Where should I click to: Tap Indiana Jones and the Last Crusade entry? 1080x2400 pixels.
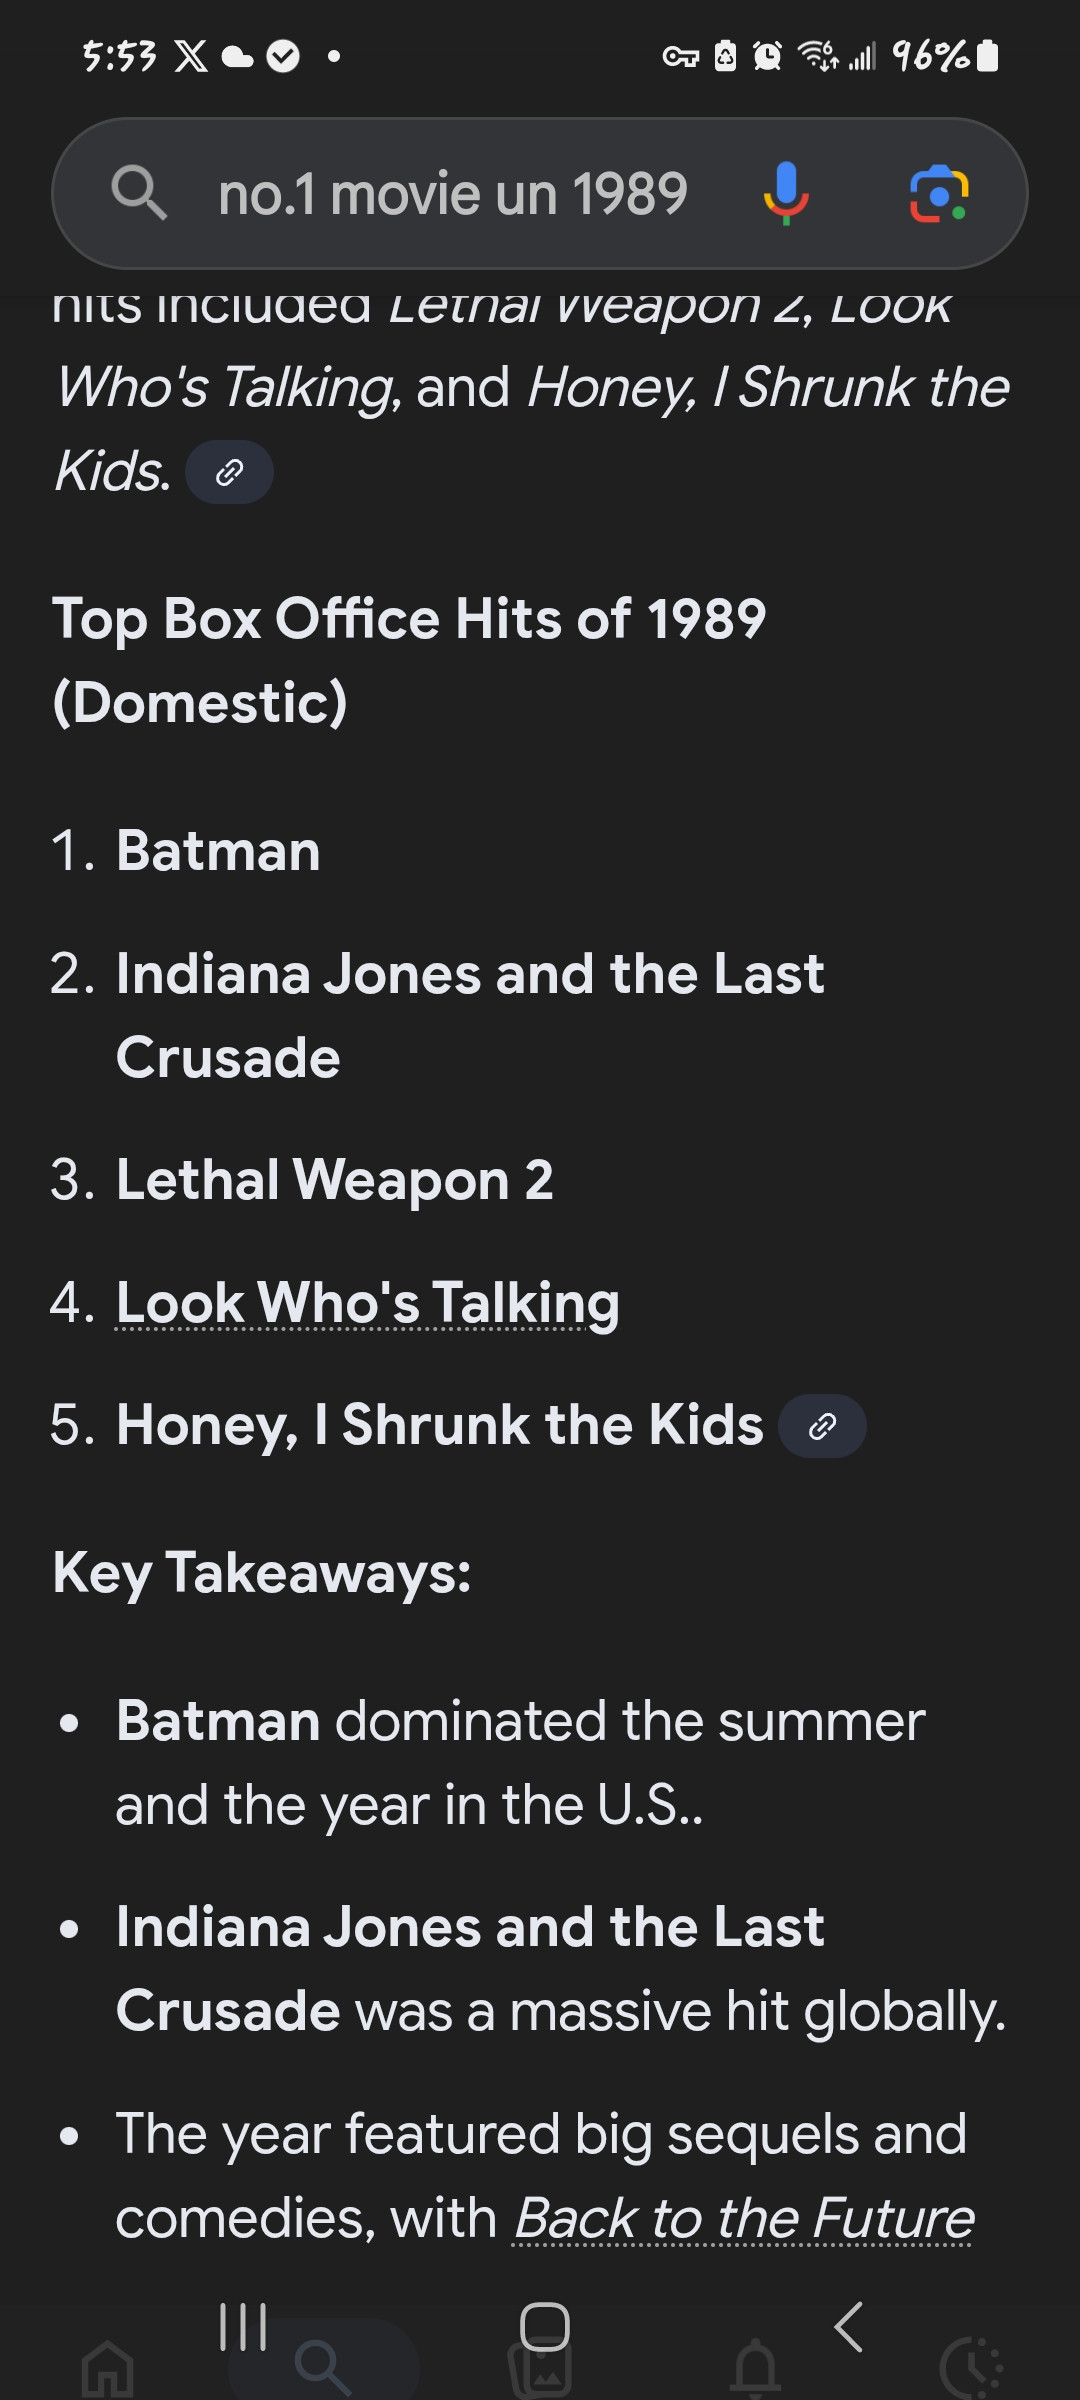pos(470,1015)
